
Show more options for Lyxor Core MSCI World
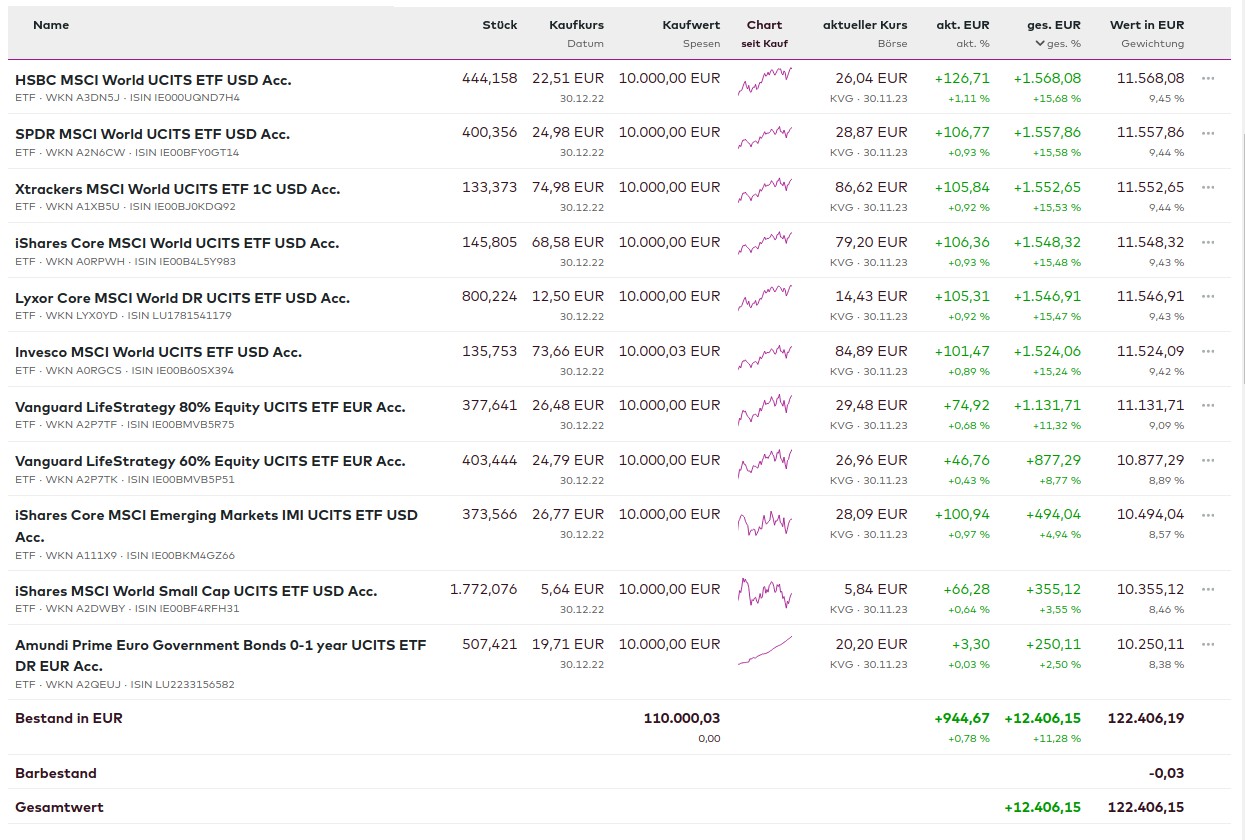[1208, 296]
